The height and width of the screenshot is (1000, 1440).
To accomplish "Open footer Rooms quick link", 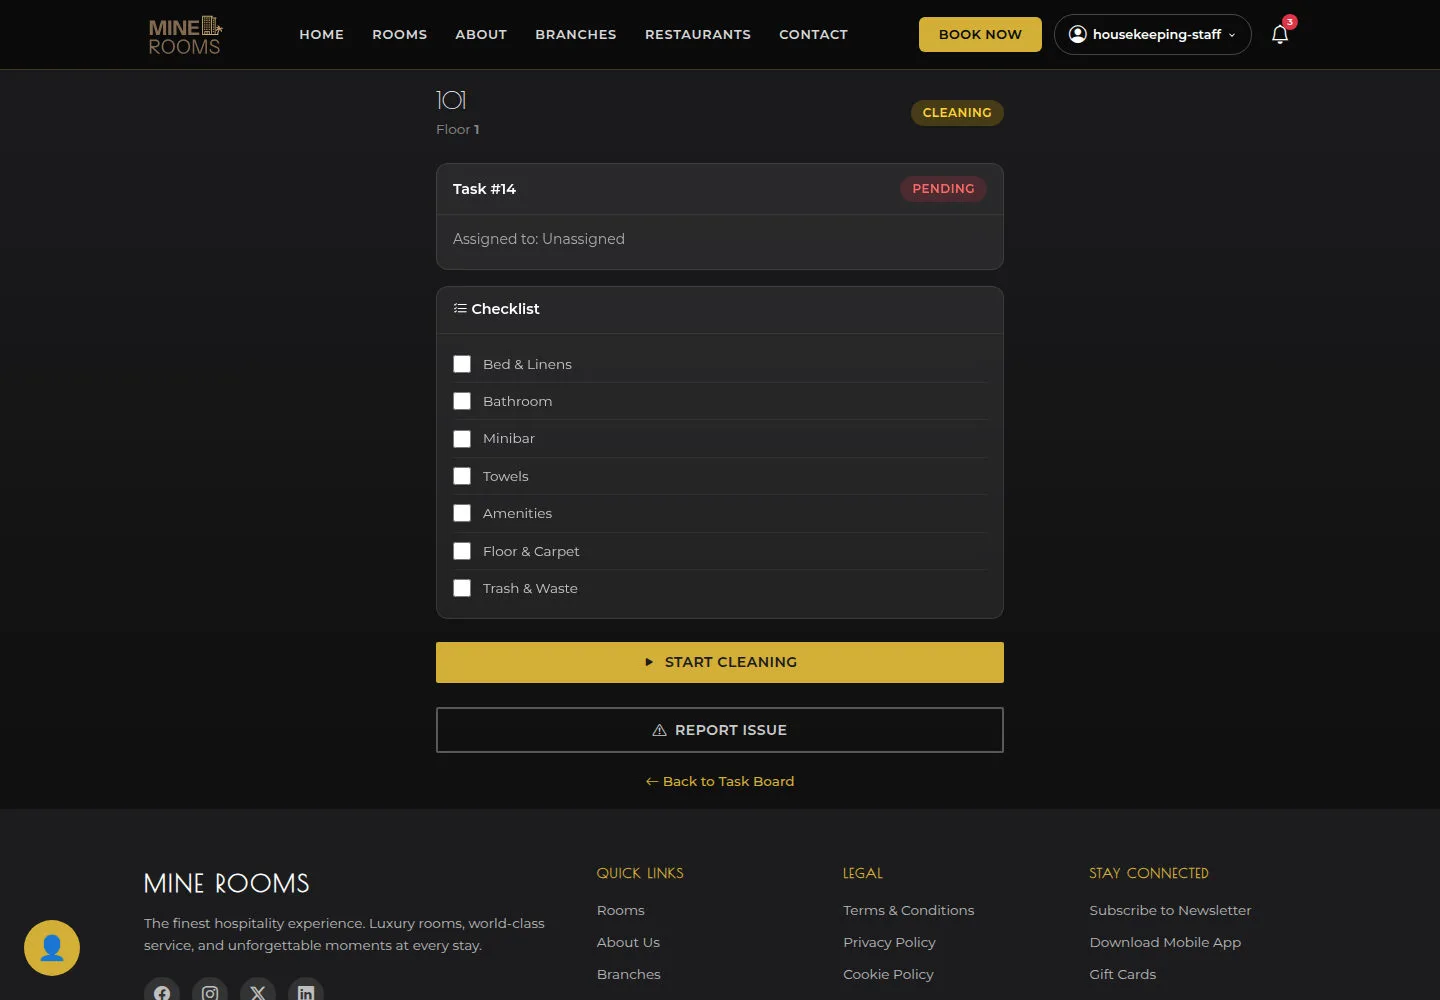I will tap(621, 911).
